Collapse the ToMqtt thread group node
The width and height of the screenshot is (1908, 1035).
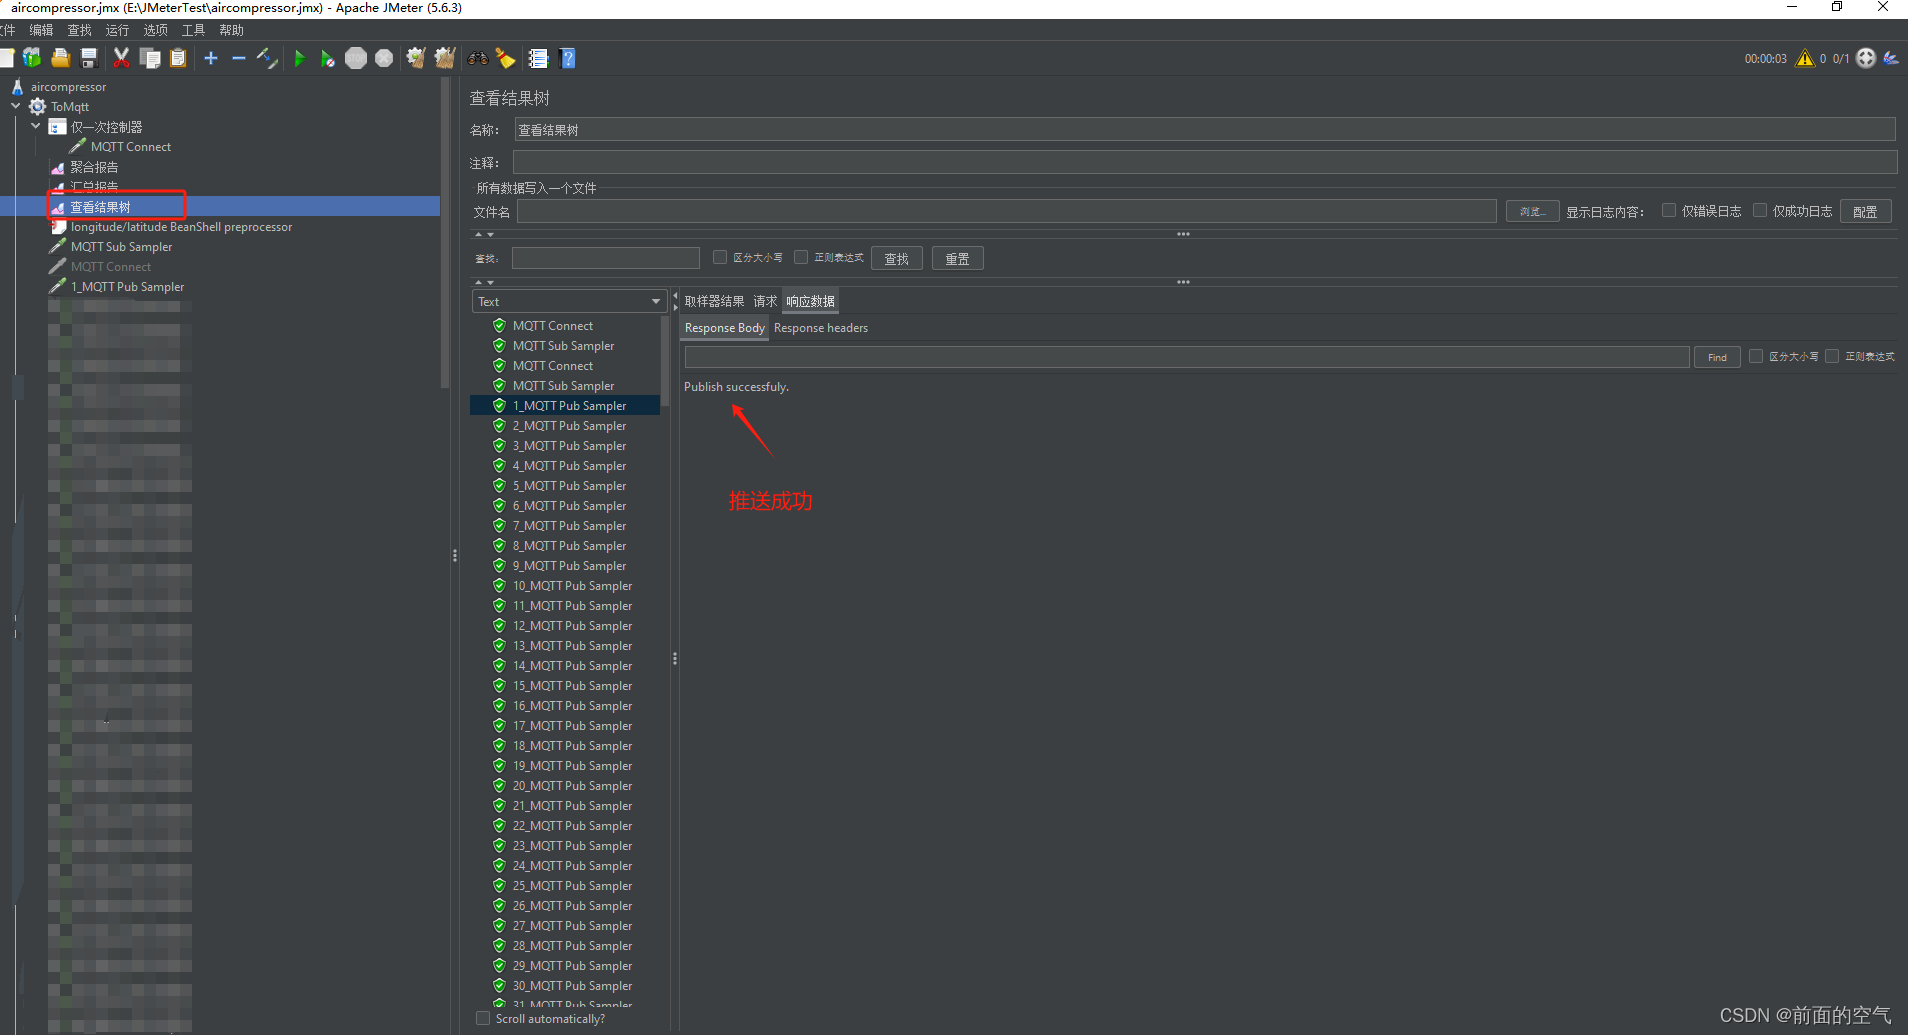coord(15,106)
